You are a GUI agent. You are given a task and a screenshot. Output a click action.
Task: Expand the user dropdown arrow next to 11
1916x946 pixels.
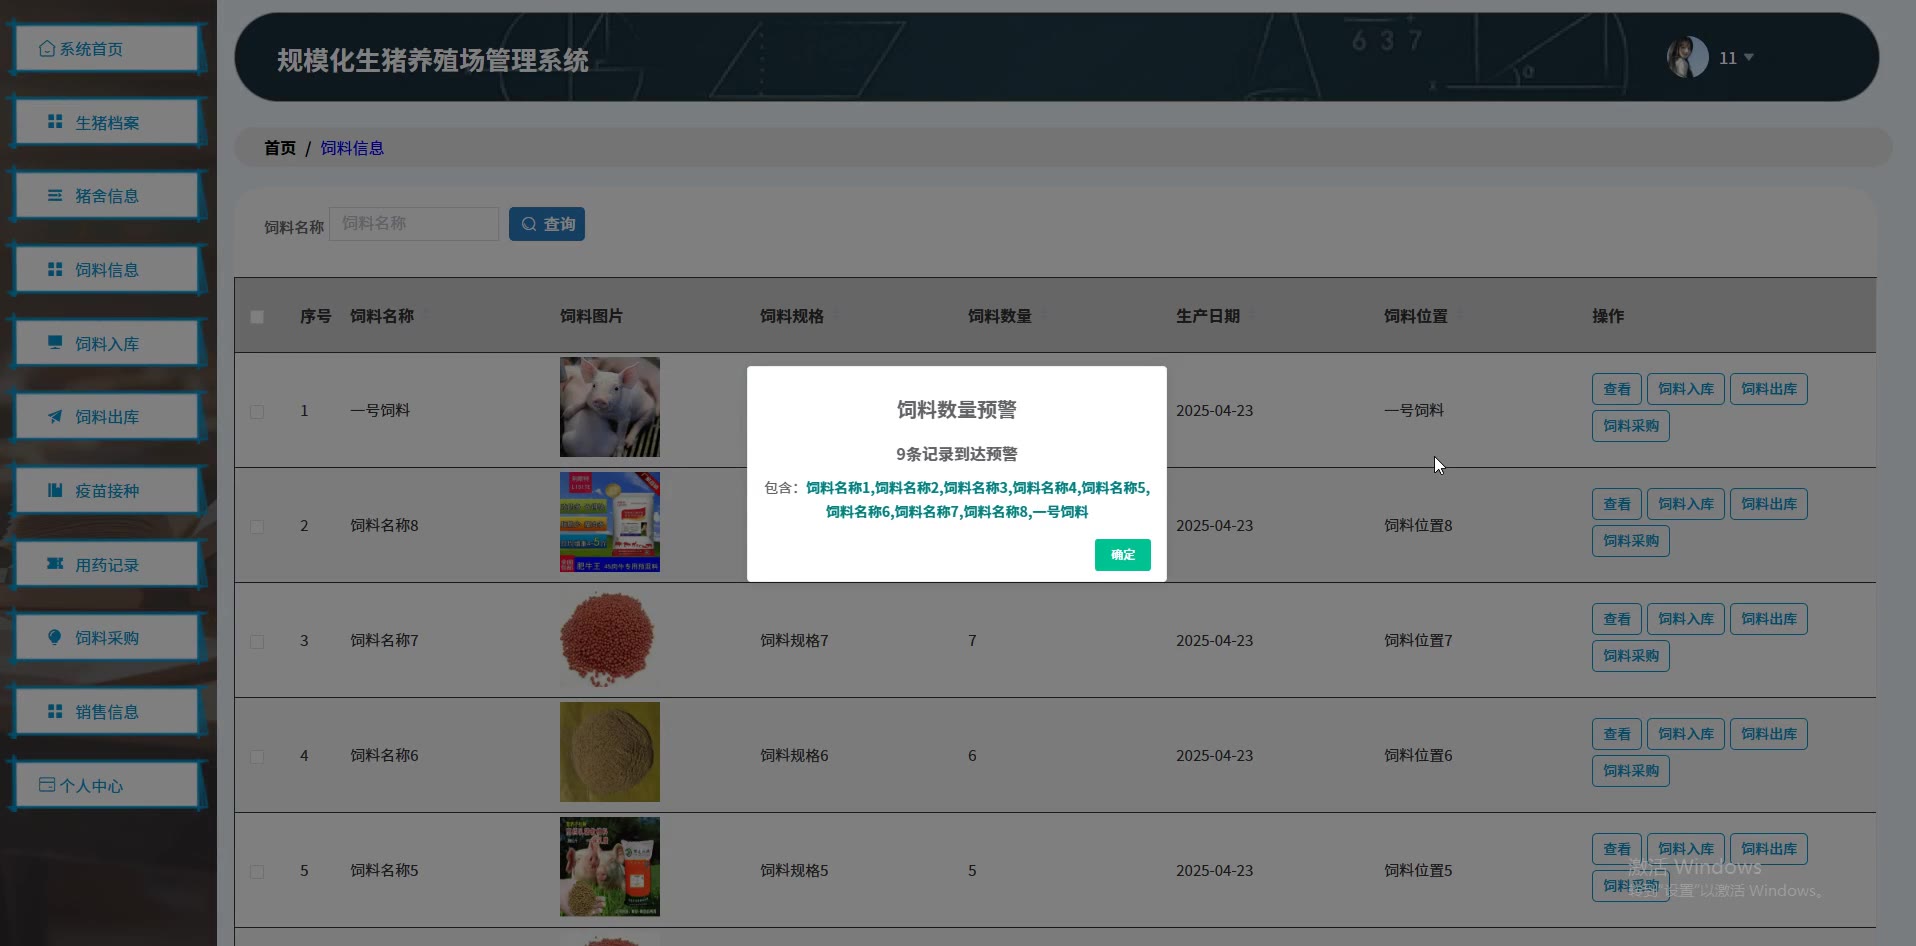[1748, 58]
